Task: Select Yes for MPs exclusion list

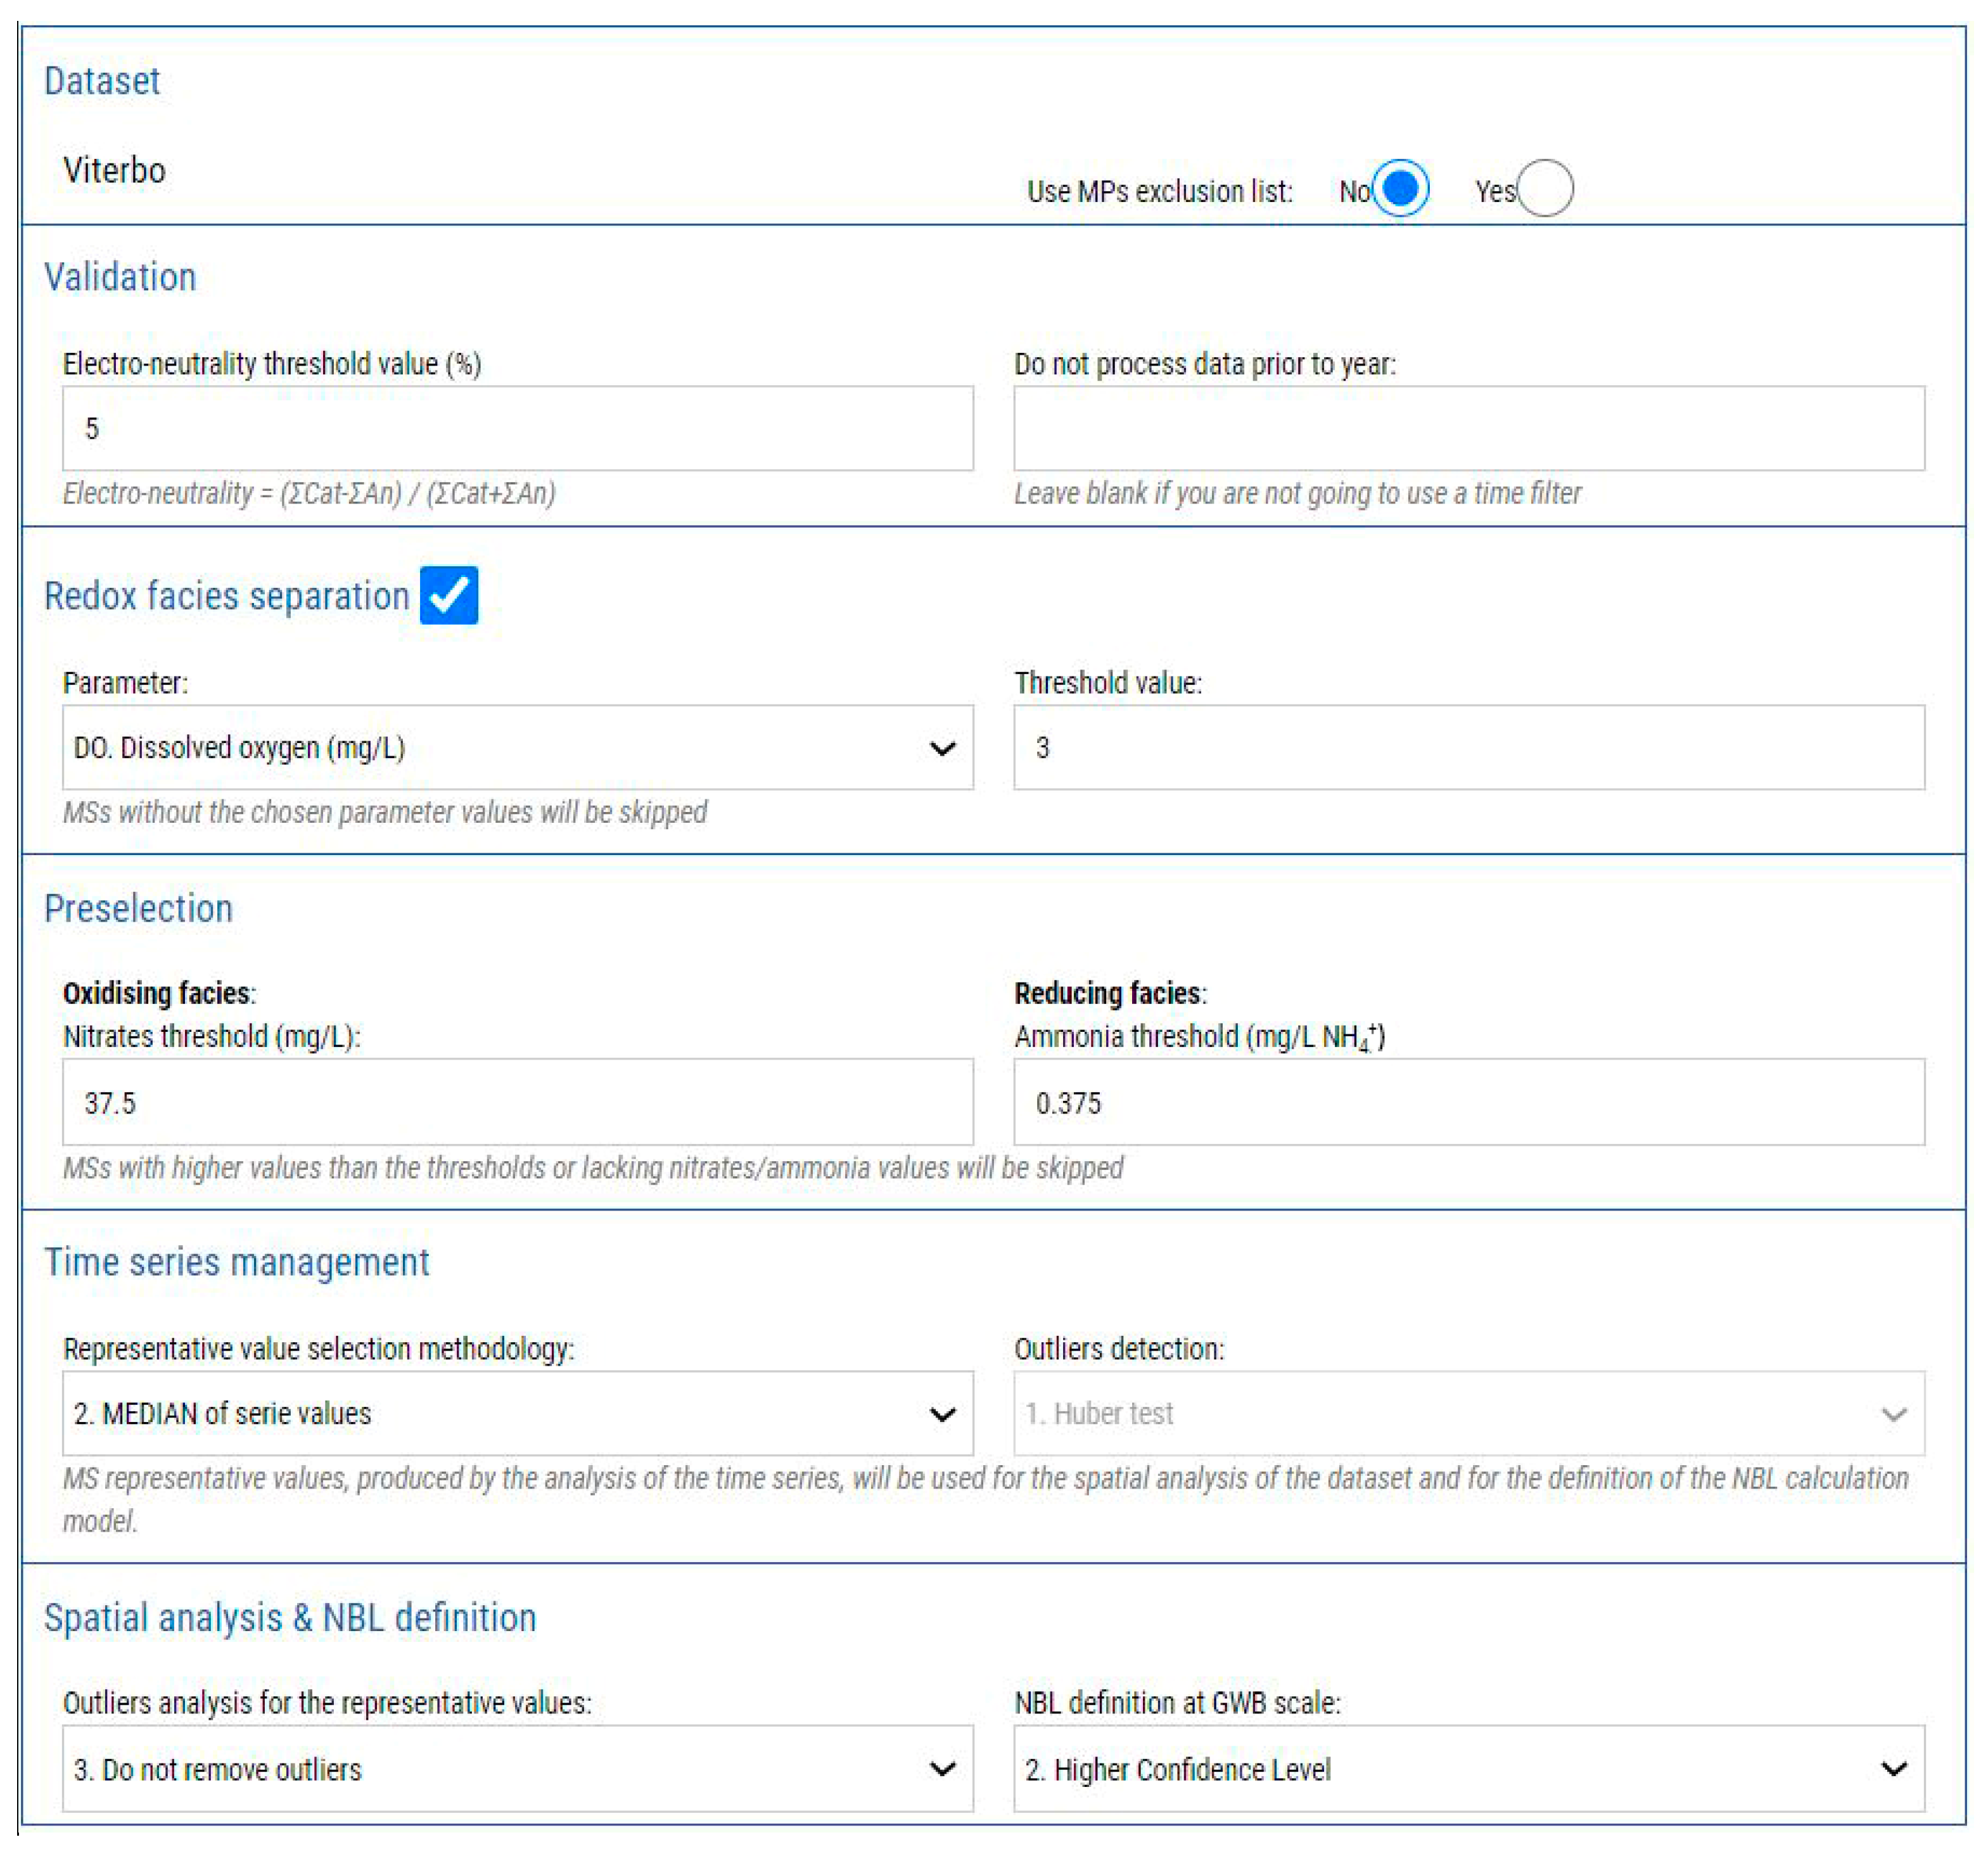Action: pyautogui.click(x=1545, y=188)
